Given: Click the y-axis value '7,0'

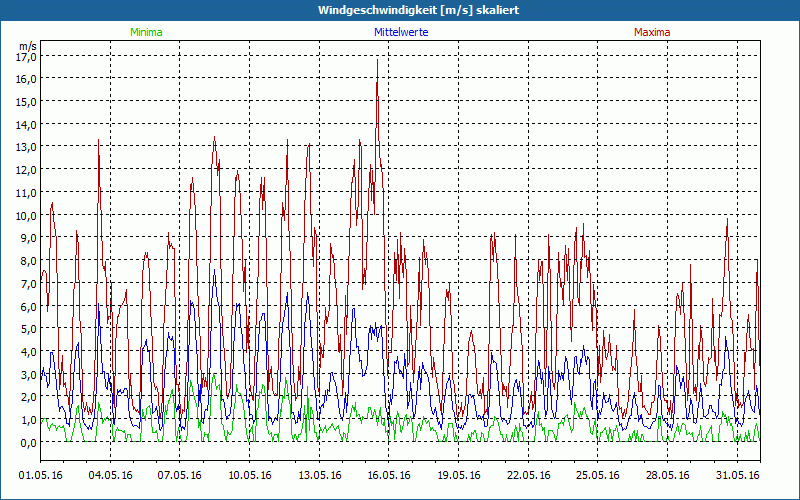Looking at the screenshot, I should (30, 284).
